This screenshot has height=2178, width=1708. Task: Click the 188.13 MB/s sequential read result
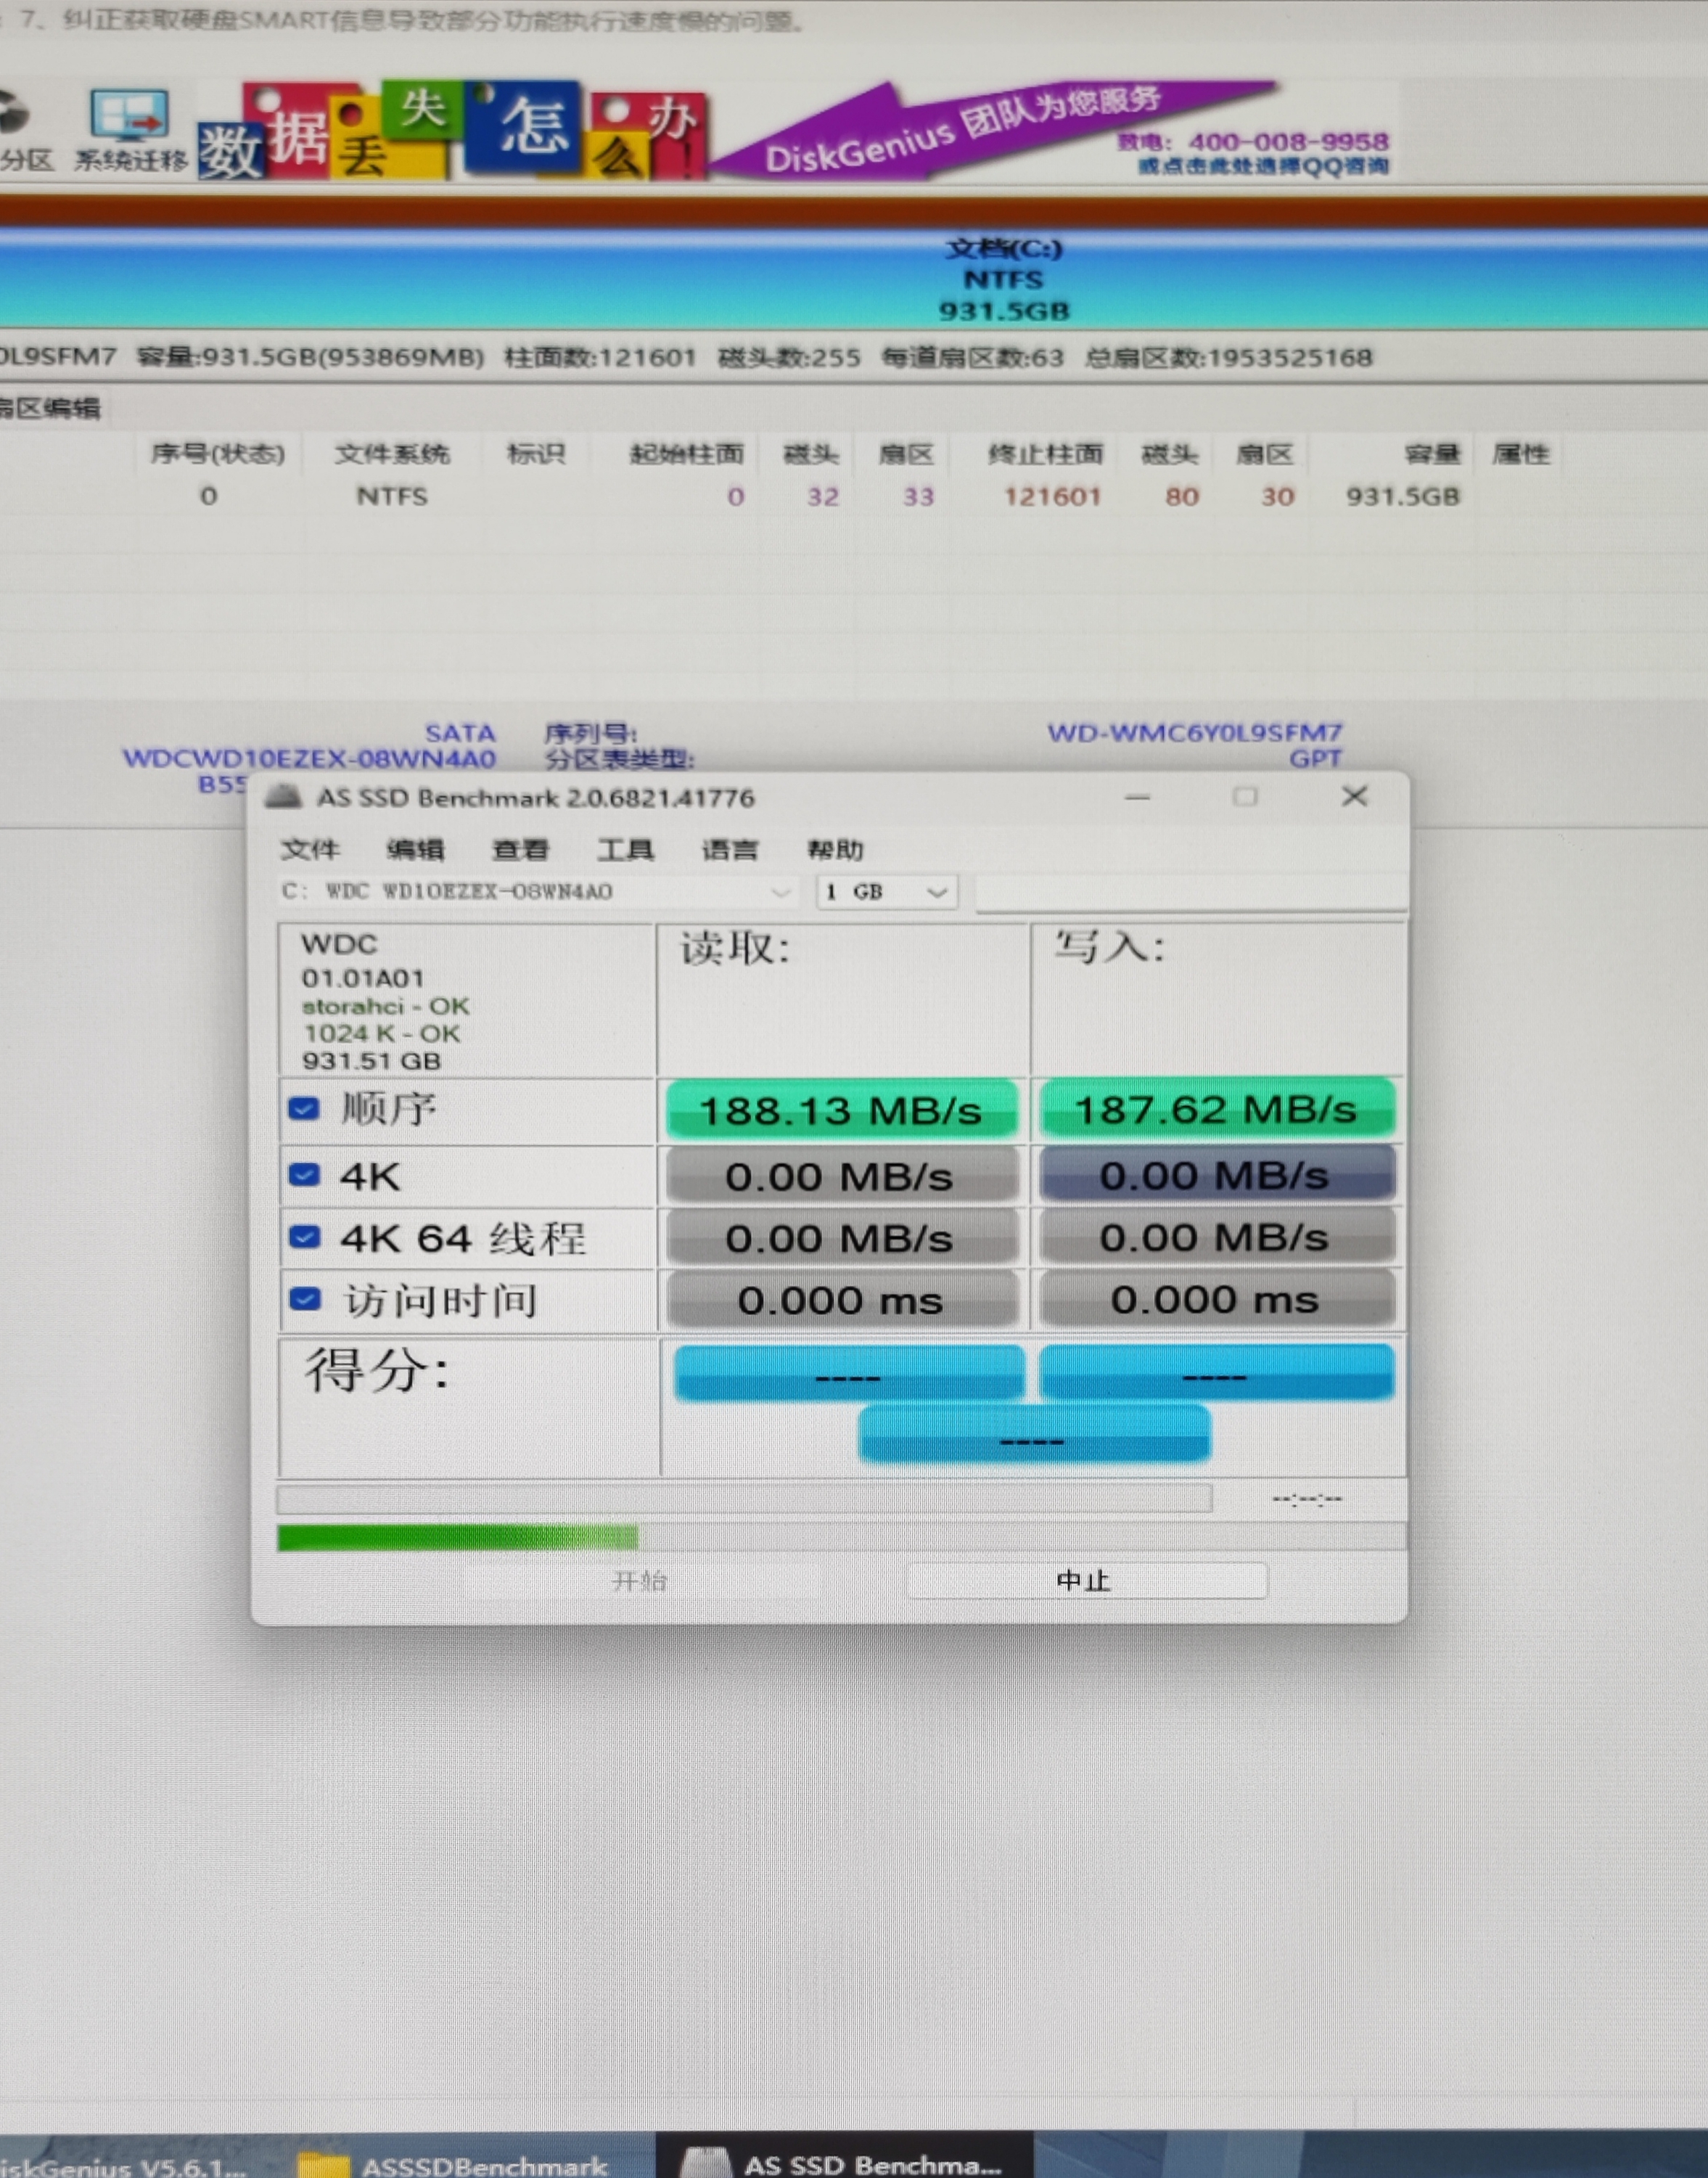tap(842, 1110)
